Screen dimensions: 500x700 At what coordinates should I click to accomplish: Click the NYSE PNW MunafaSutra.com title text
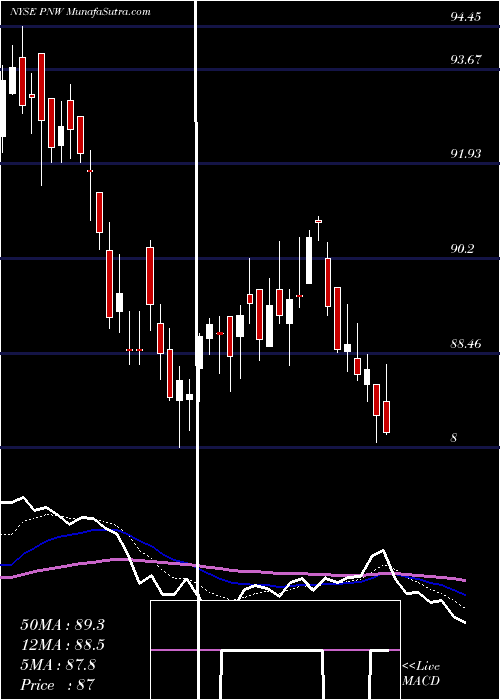click(80, 12)
